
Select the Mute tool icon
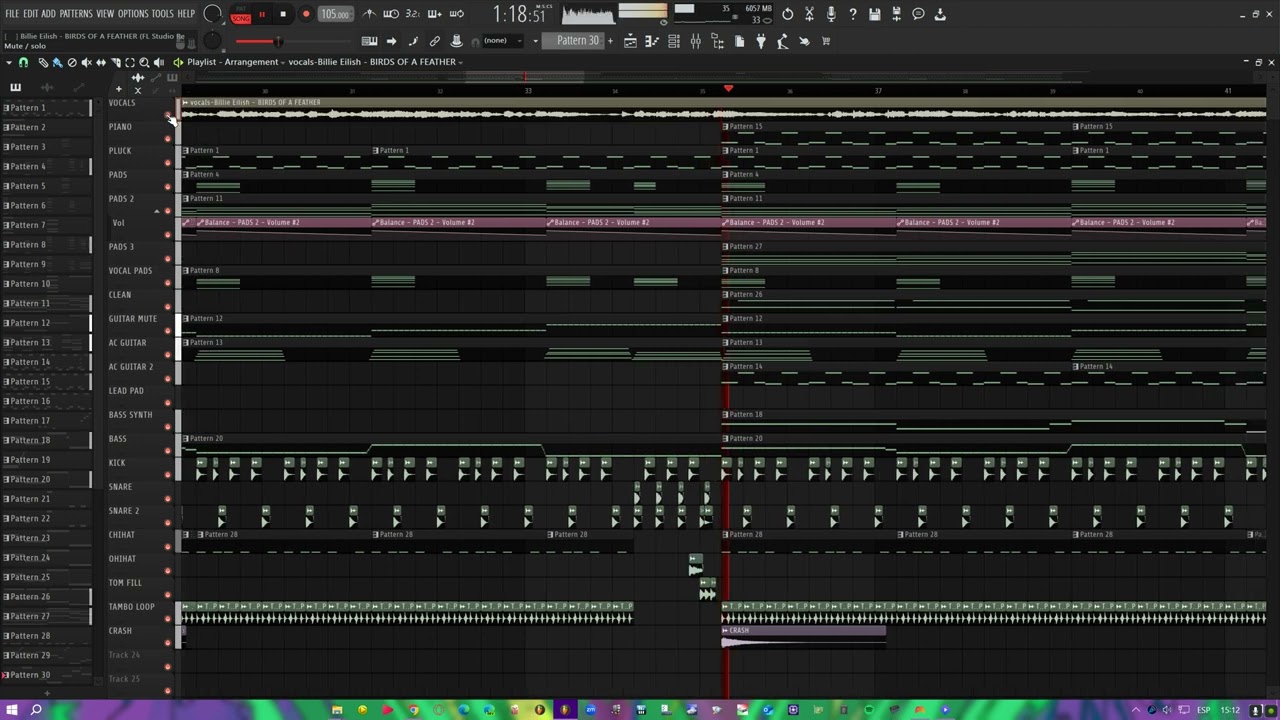pos(86,62)
